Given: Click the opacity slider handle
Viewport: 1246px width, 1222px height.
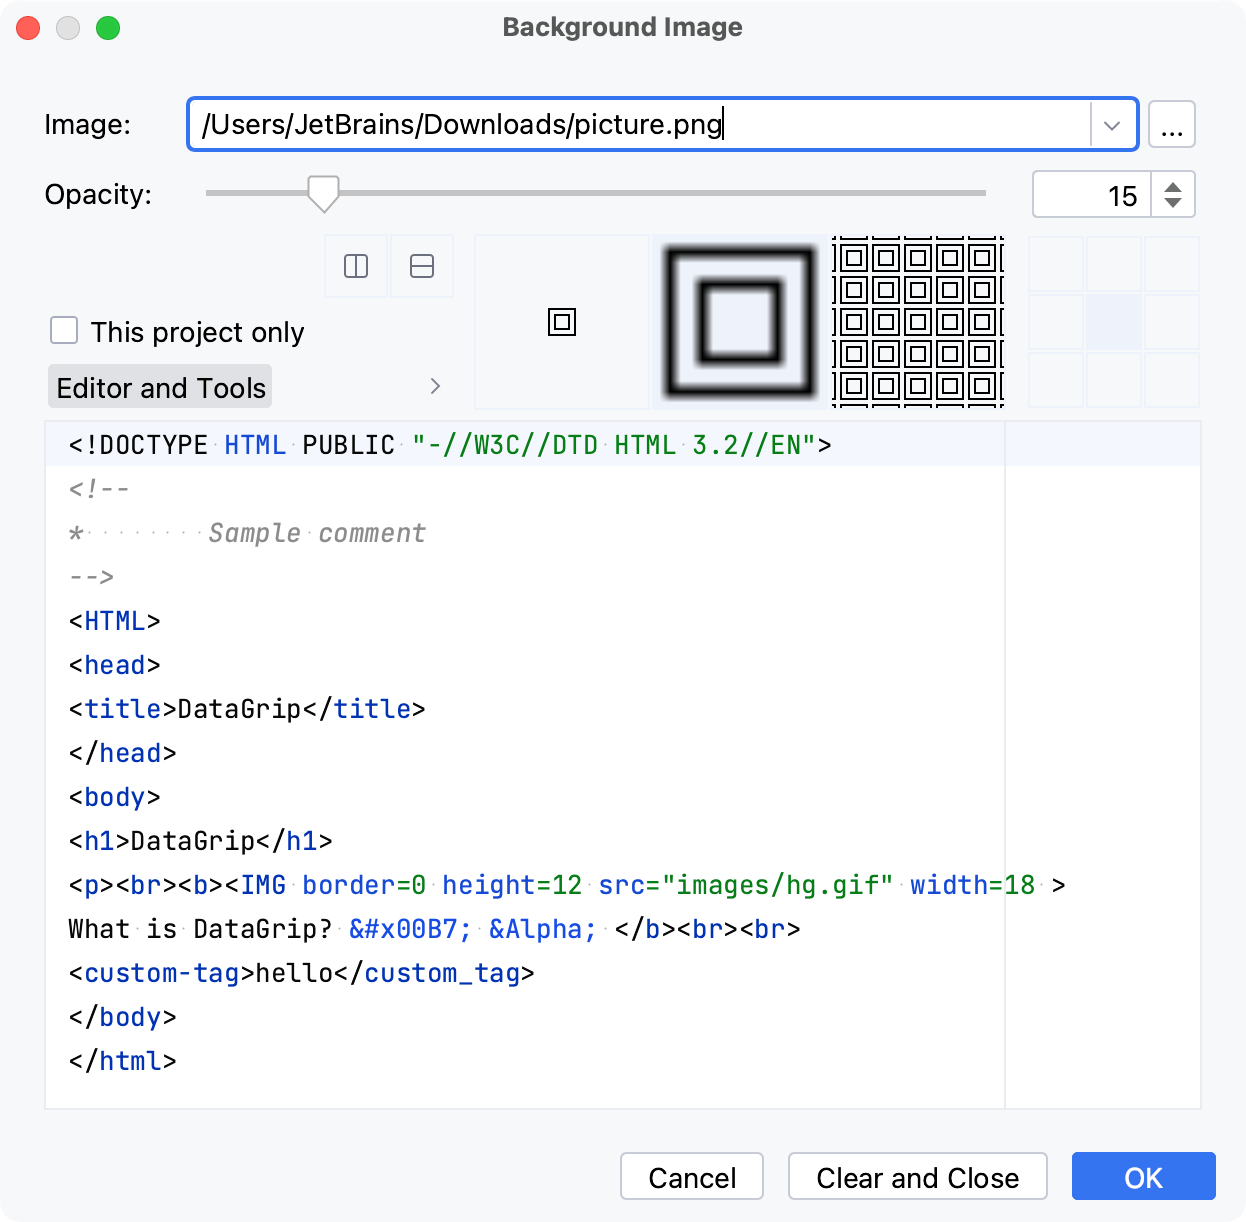Looking at the screenshot, I should click(x=323, y=193).
